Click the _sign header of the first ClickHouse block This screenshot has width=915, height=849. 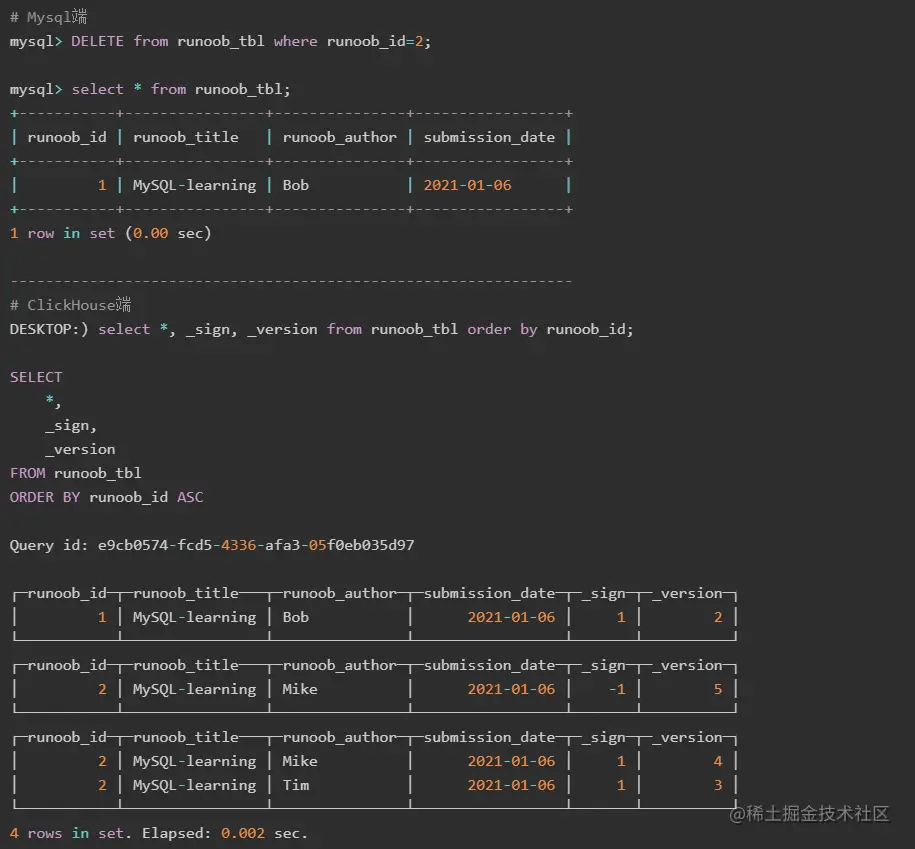point(604,593)
